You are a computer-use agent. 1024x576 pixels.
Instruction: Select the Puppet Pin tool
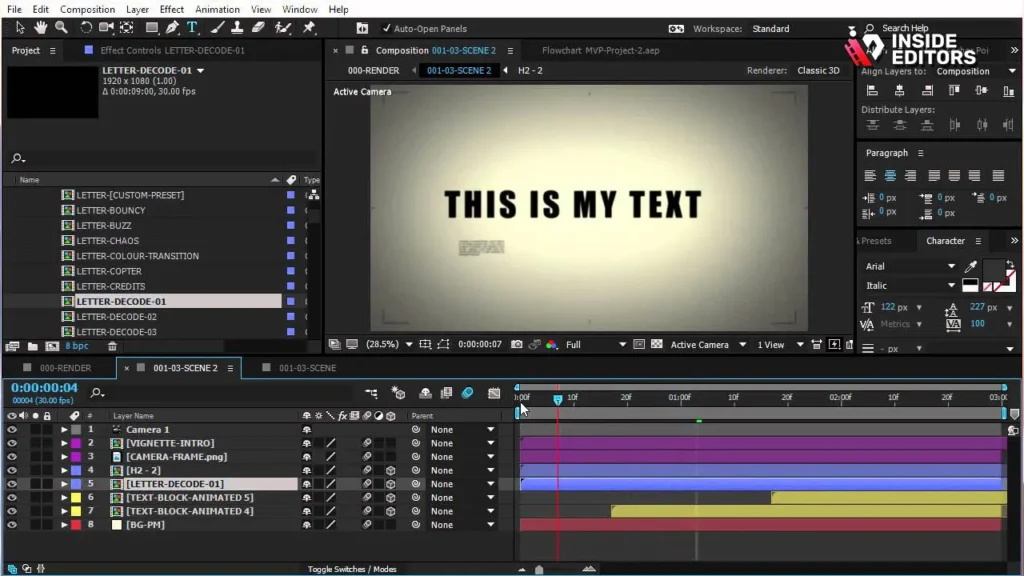pos(309,27)
